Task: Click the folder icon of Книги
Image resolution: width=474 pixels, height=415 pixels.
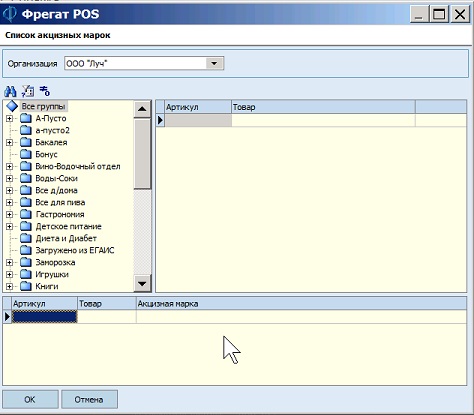Action: [26, 286]
